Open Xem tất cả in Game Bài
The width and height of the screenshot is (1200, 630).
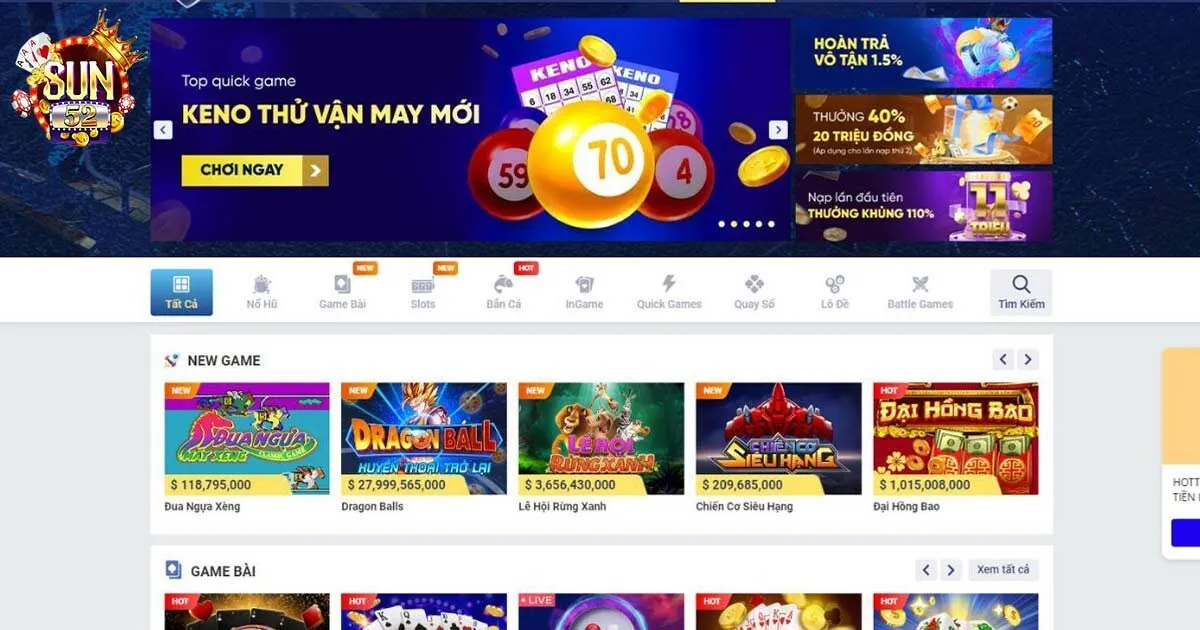tap(1003, 570)
